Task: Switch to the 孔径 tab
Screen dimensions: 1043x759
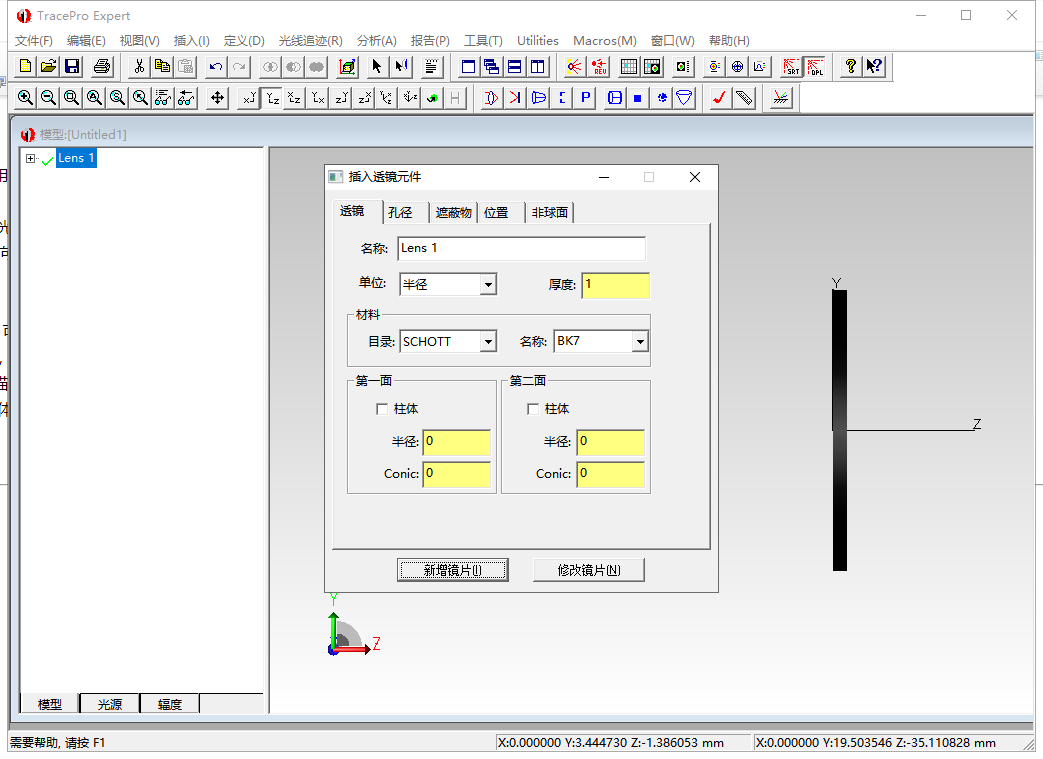Action: (402, 212)
